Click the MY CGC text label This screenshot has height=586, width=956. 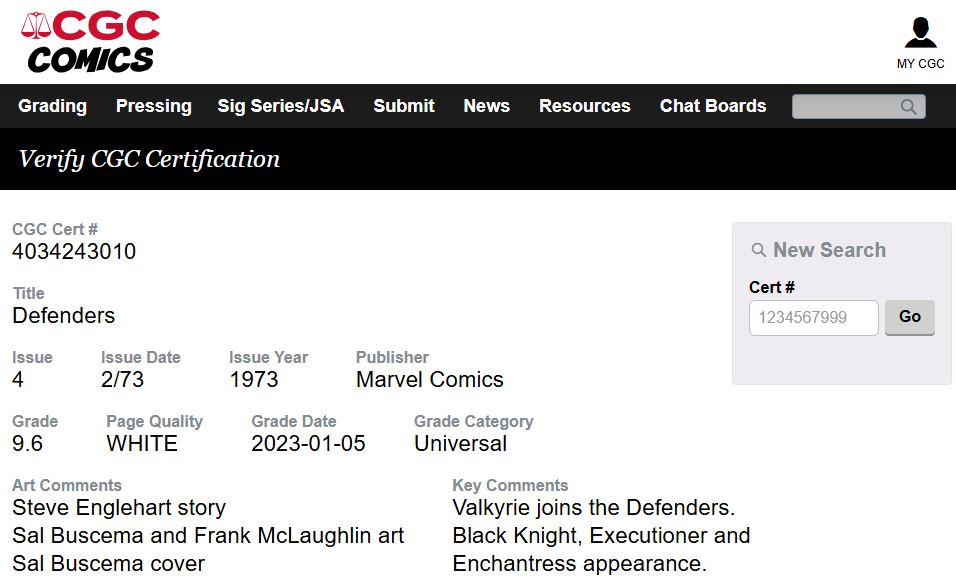(x=920, y=64)
